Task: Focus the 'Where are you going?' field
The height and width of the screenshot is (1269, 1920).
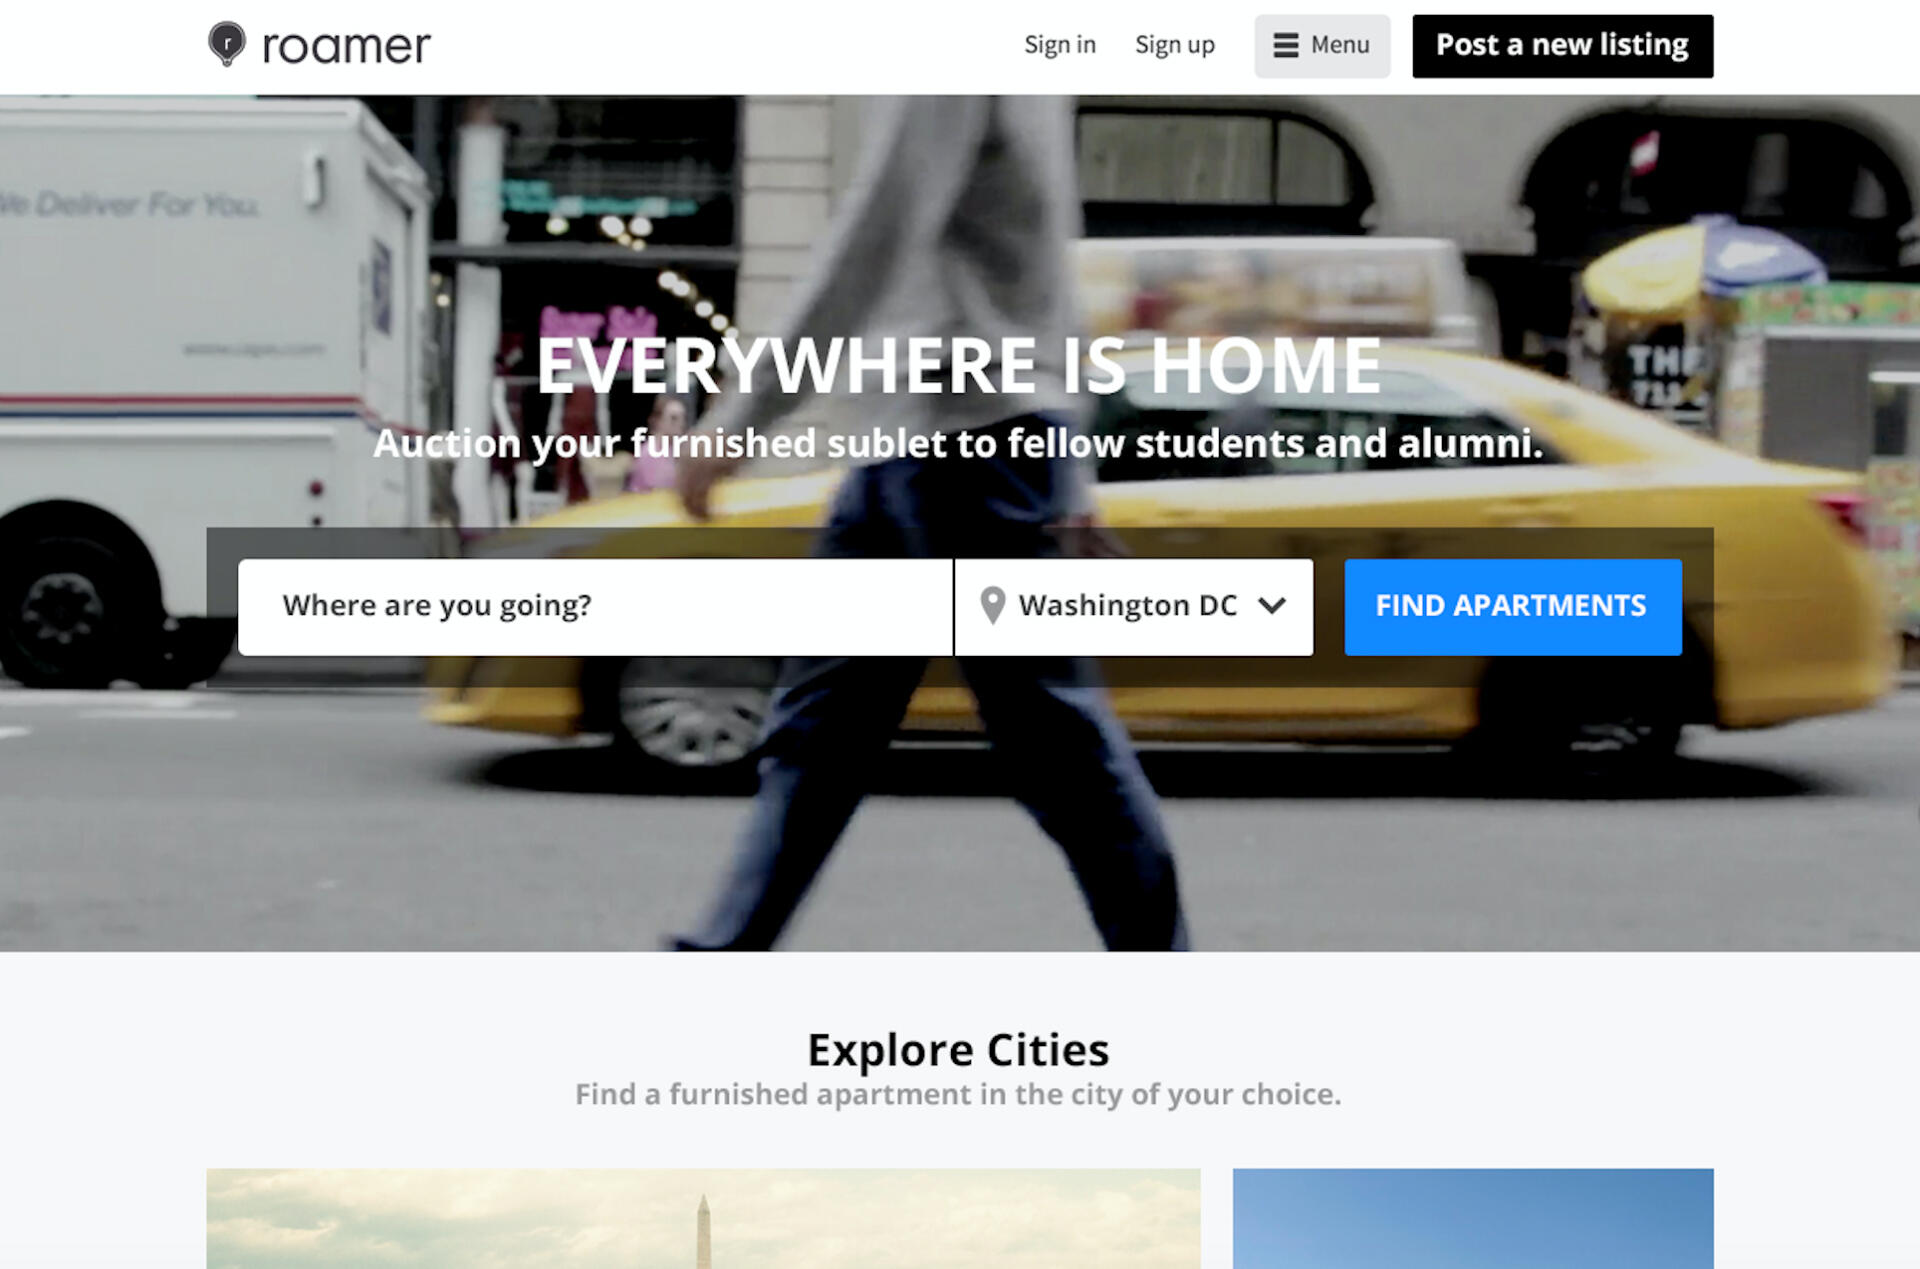Action: tap(595, 606)
